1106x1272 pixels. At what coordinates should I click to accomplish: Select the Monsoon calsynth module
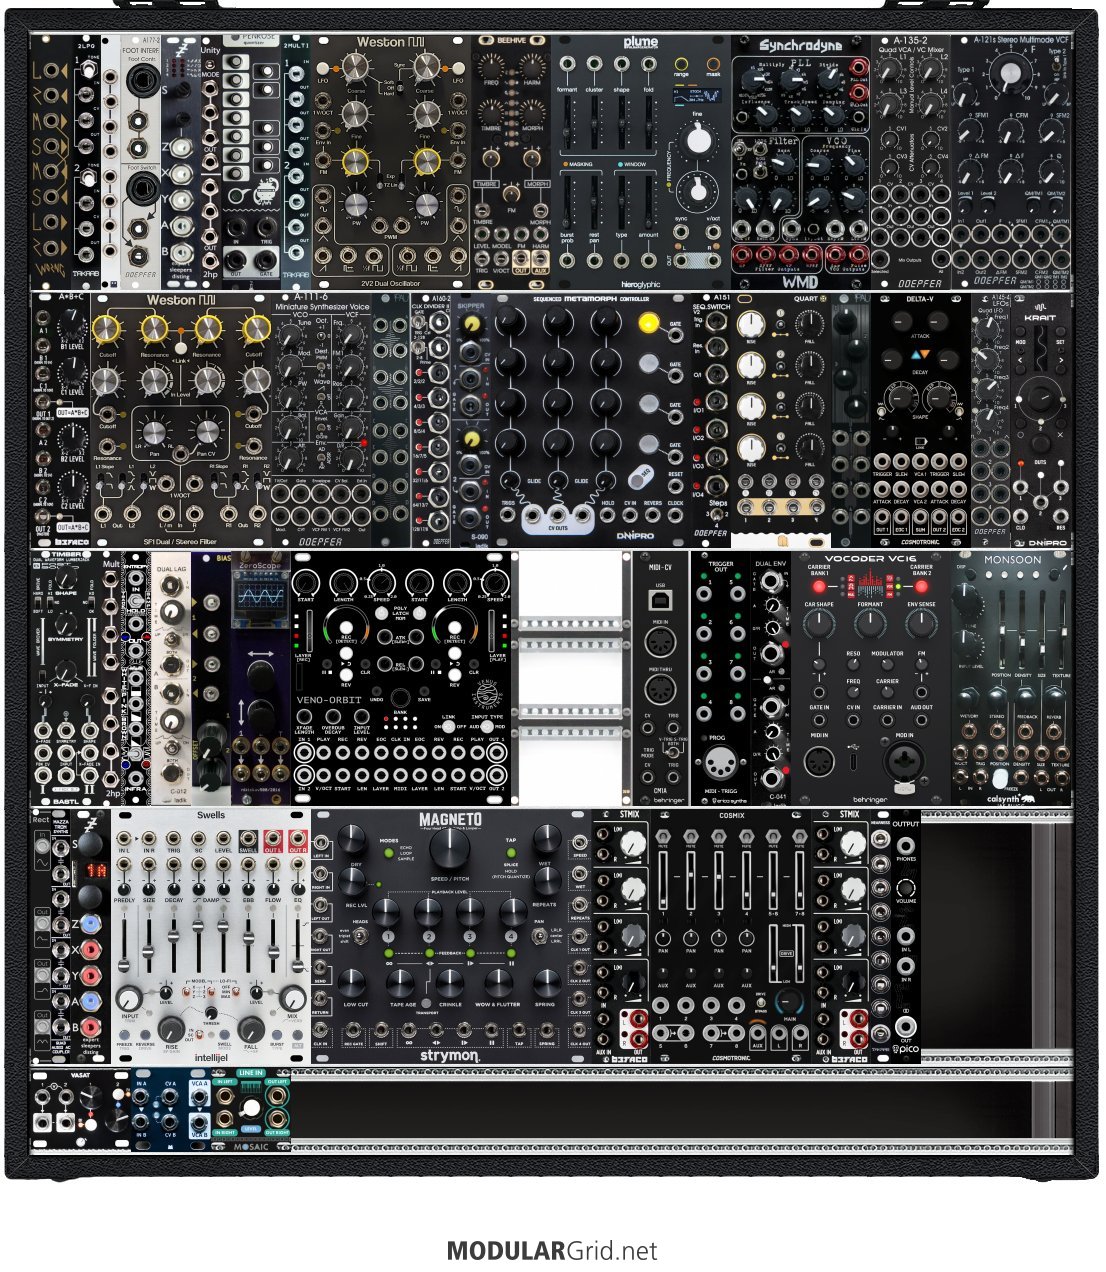click(x=1011, y=678)
